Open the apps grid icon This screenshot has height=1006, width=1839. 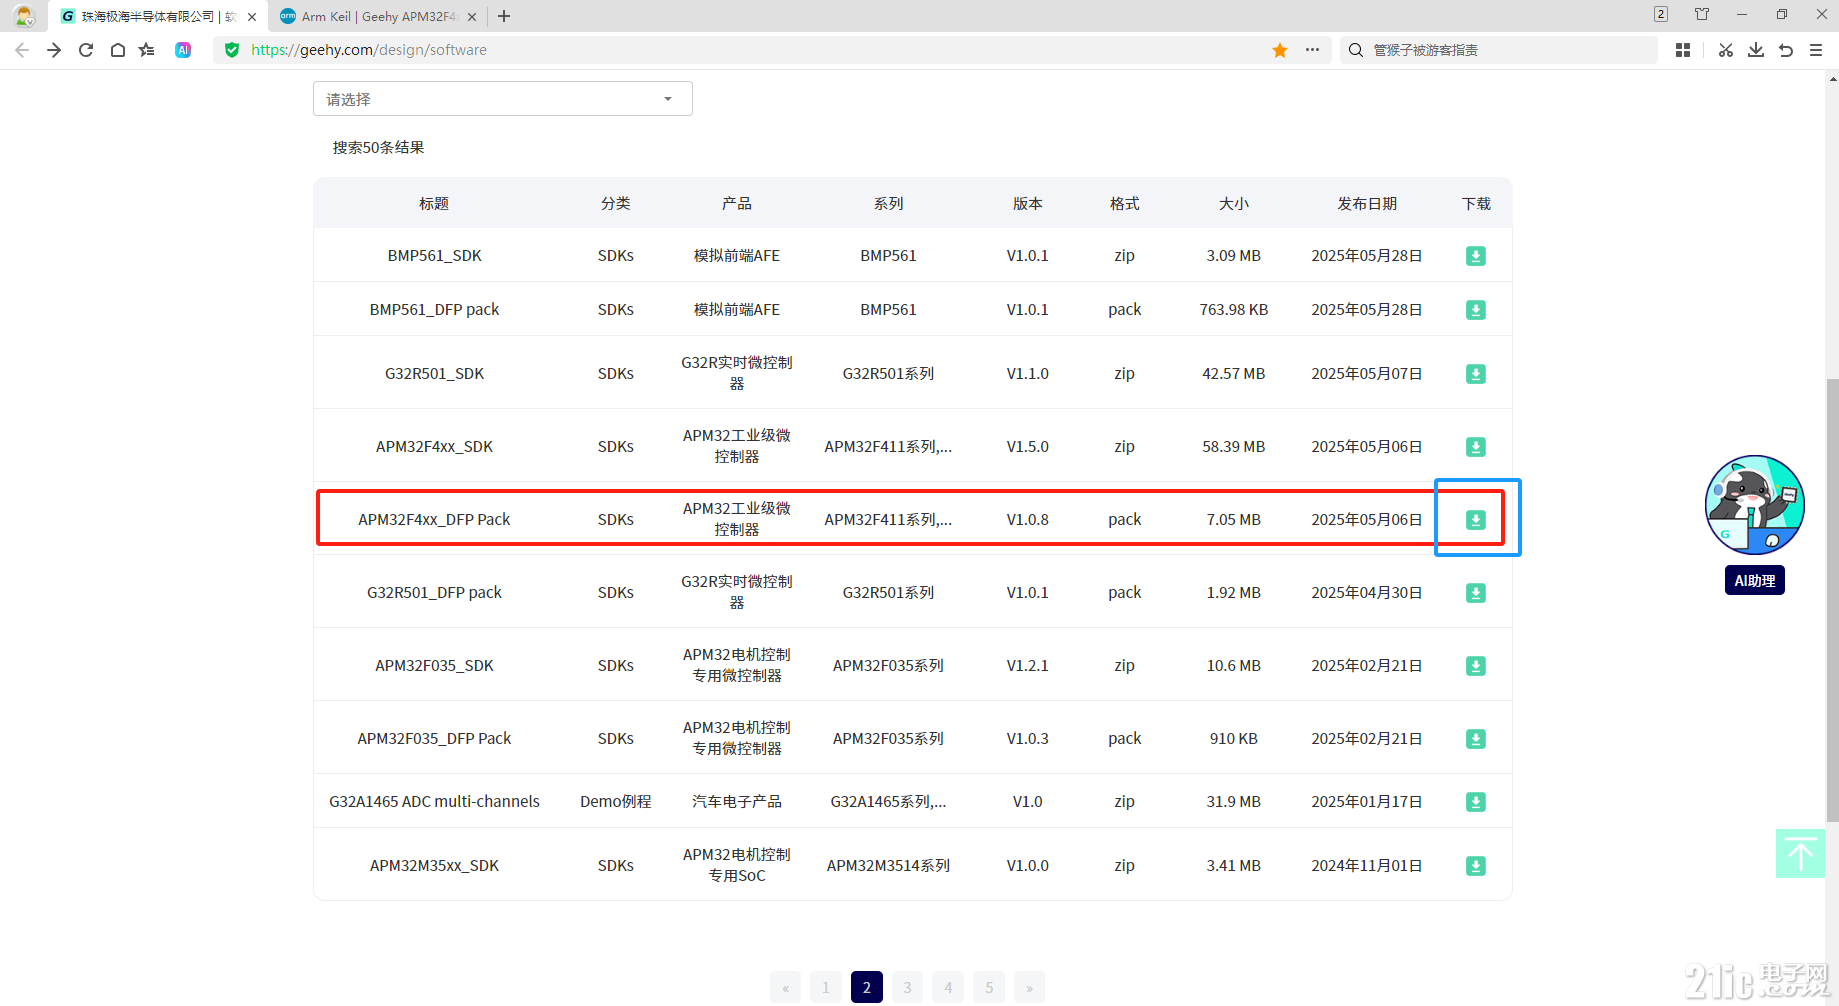[x=1683, y=50]
